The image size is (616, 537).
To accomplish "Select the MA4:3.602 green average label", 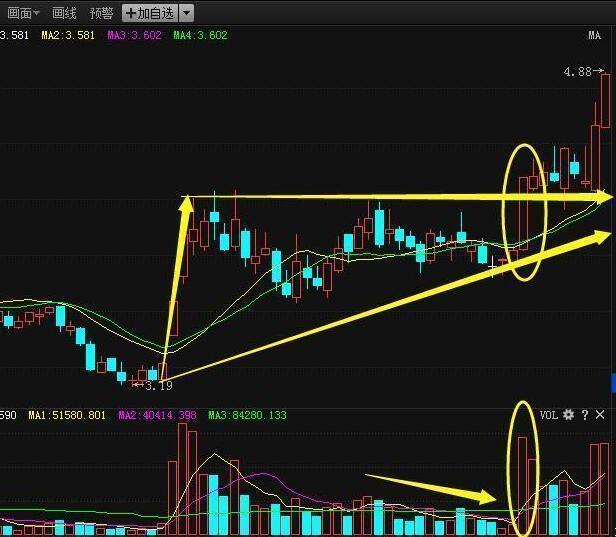I will coord(200,36).
